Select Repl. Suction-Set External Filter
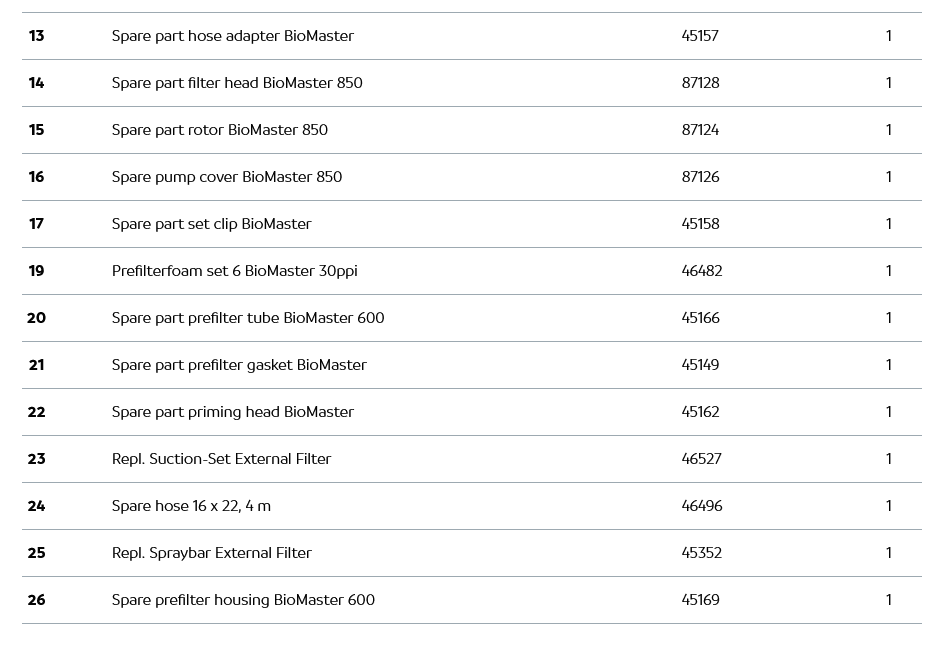Viewport: 942px width, 645px height. tap(221, 459)
